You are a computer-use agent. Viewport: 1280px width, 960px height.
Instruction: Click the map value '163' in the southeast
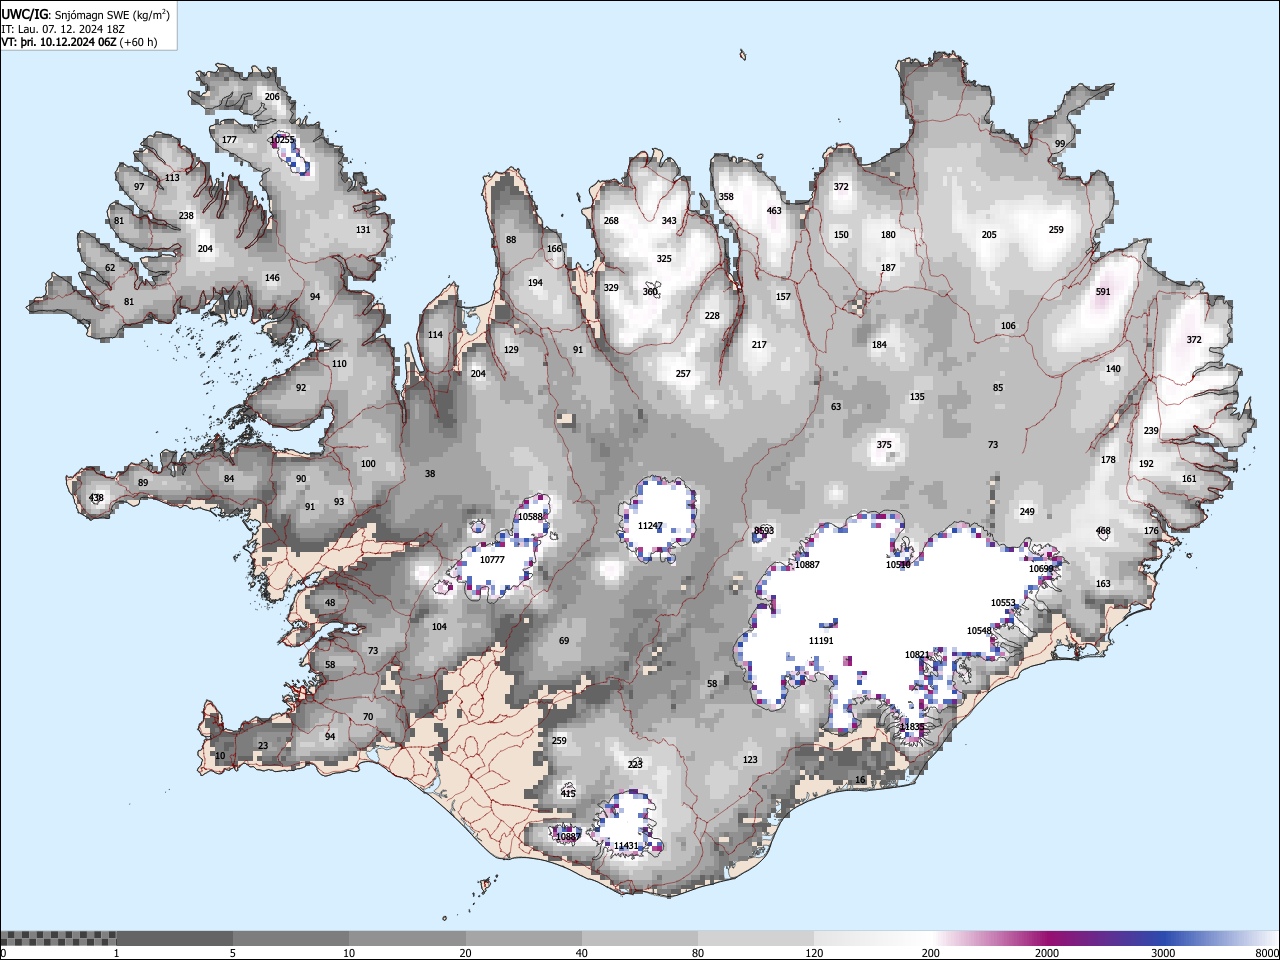(x=1103, y=584)
